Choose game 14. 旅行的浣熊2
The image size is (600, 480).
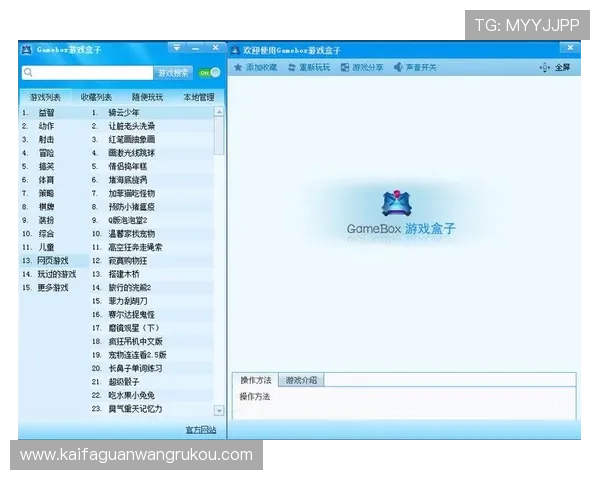tap(152, 287)
